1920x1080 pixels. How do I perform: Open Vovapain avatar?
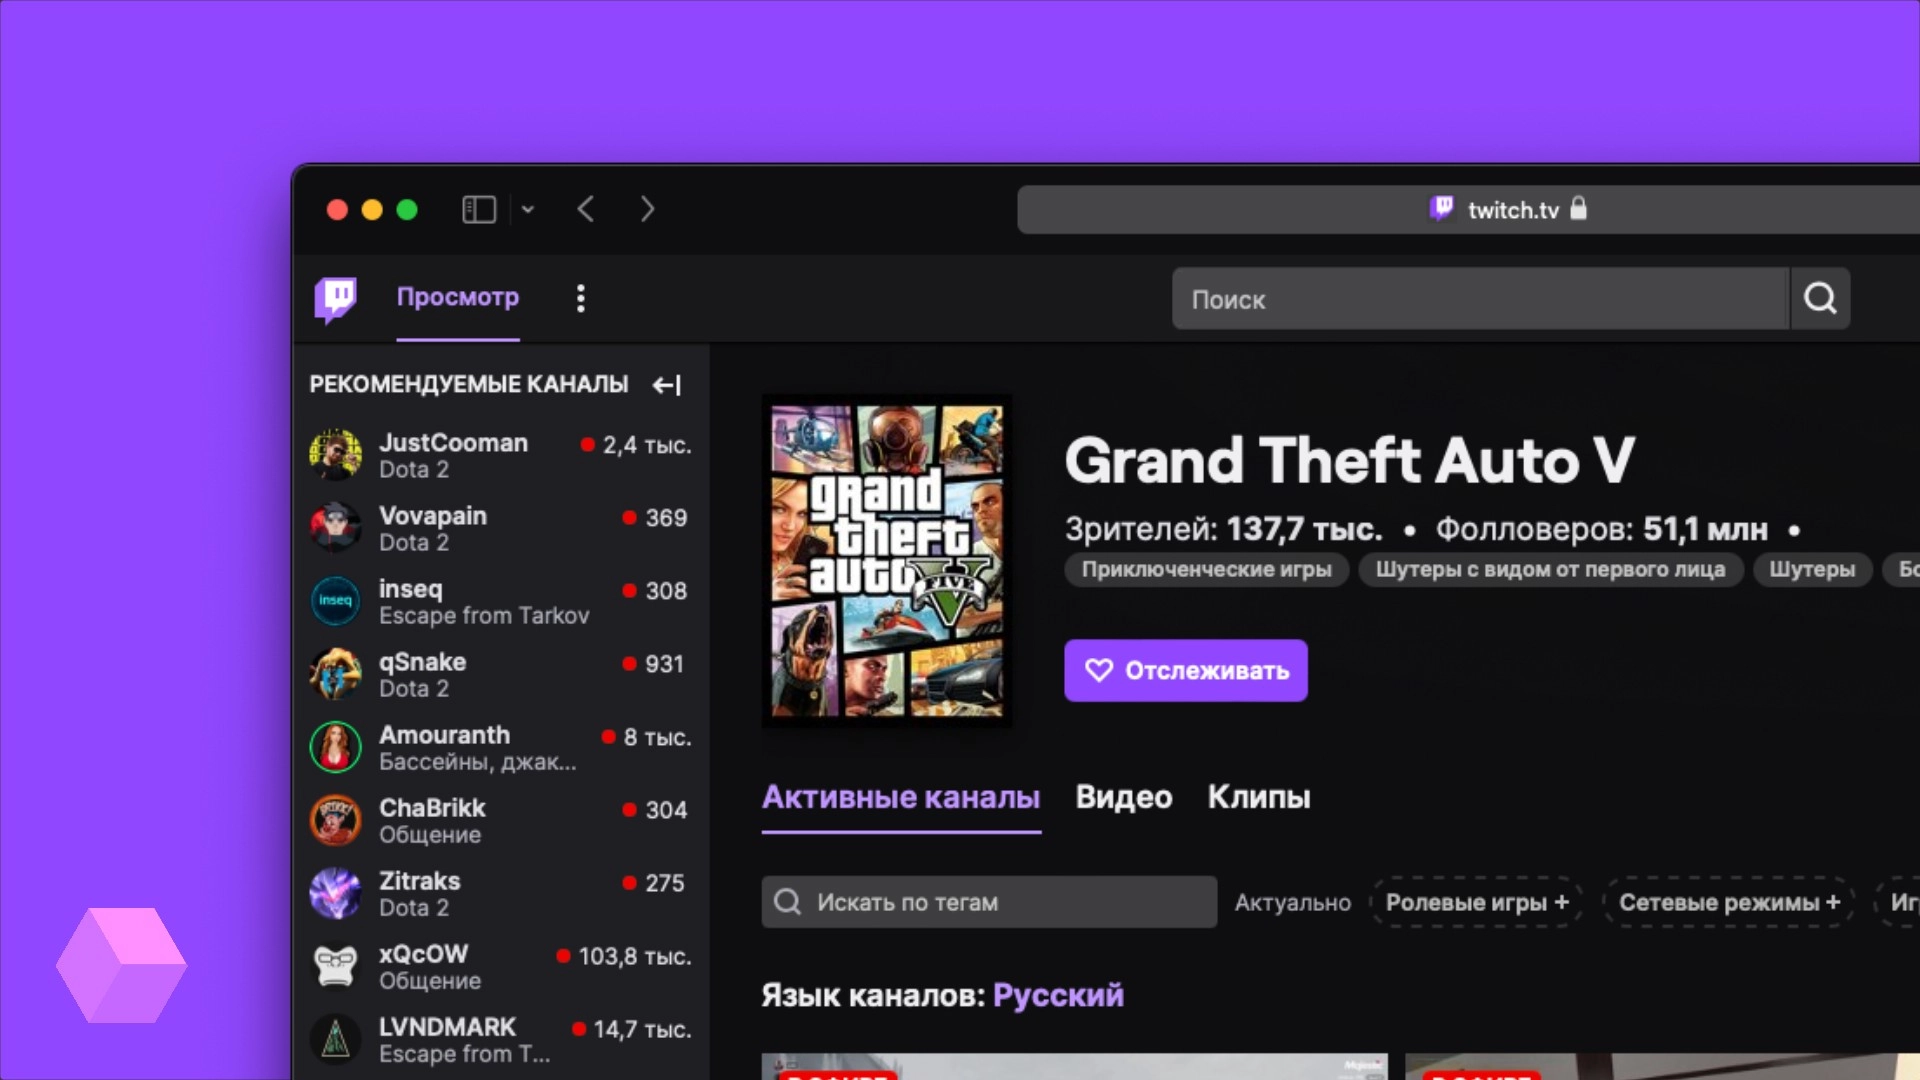pos(335,528)
